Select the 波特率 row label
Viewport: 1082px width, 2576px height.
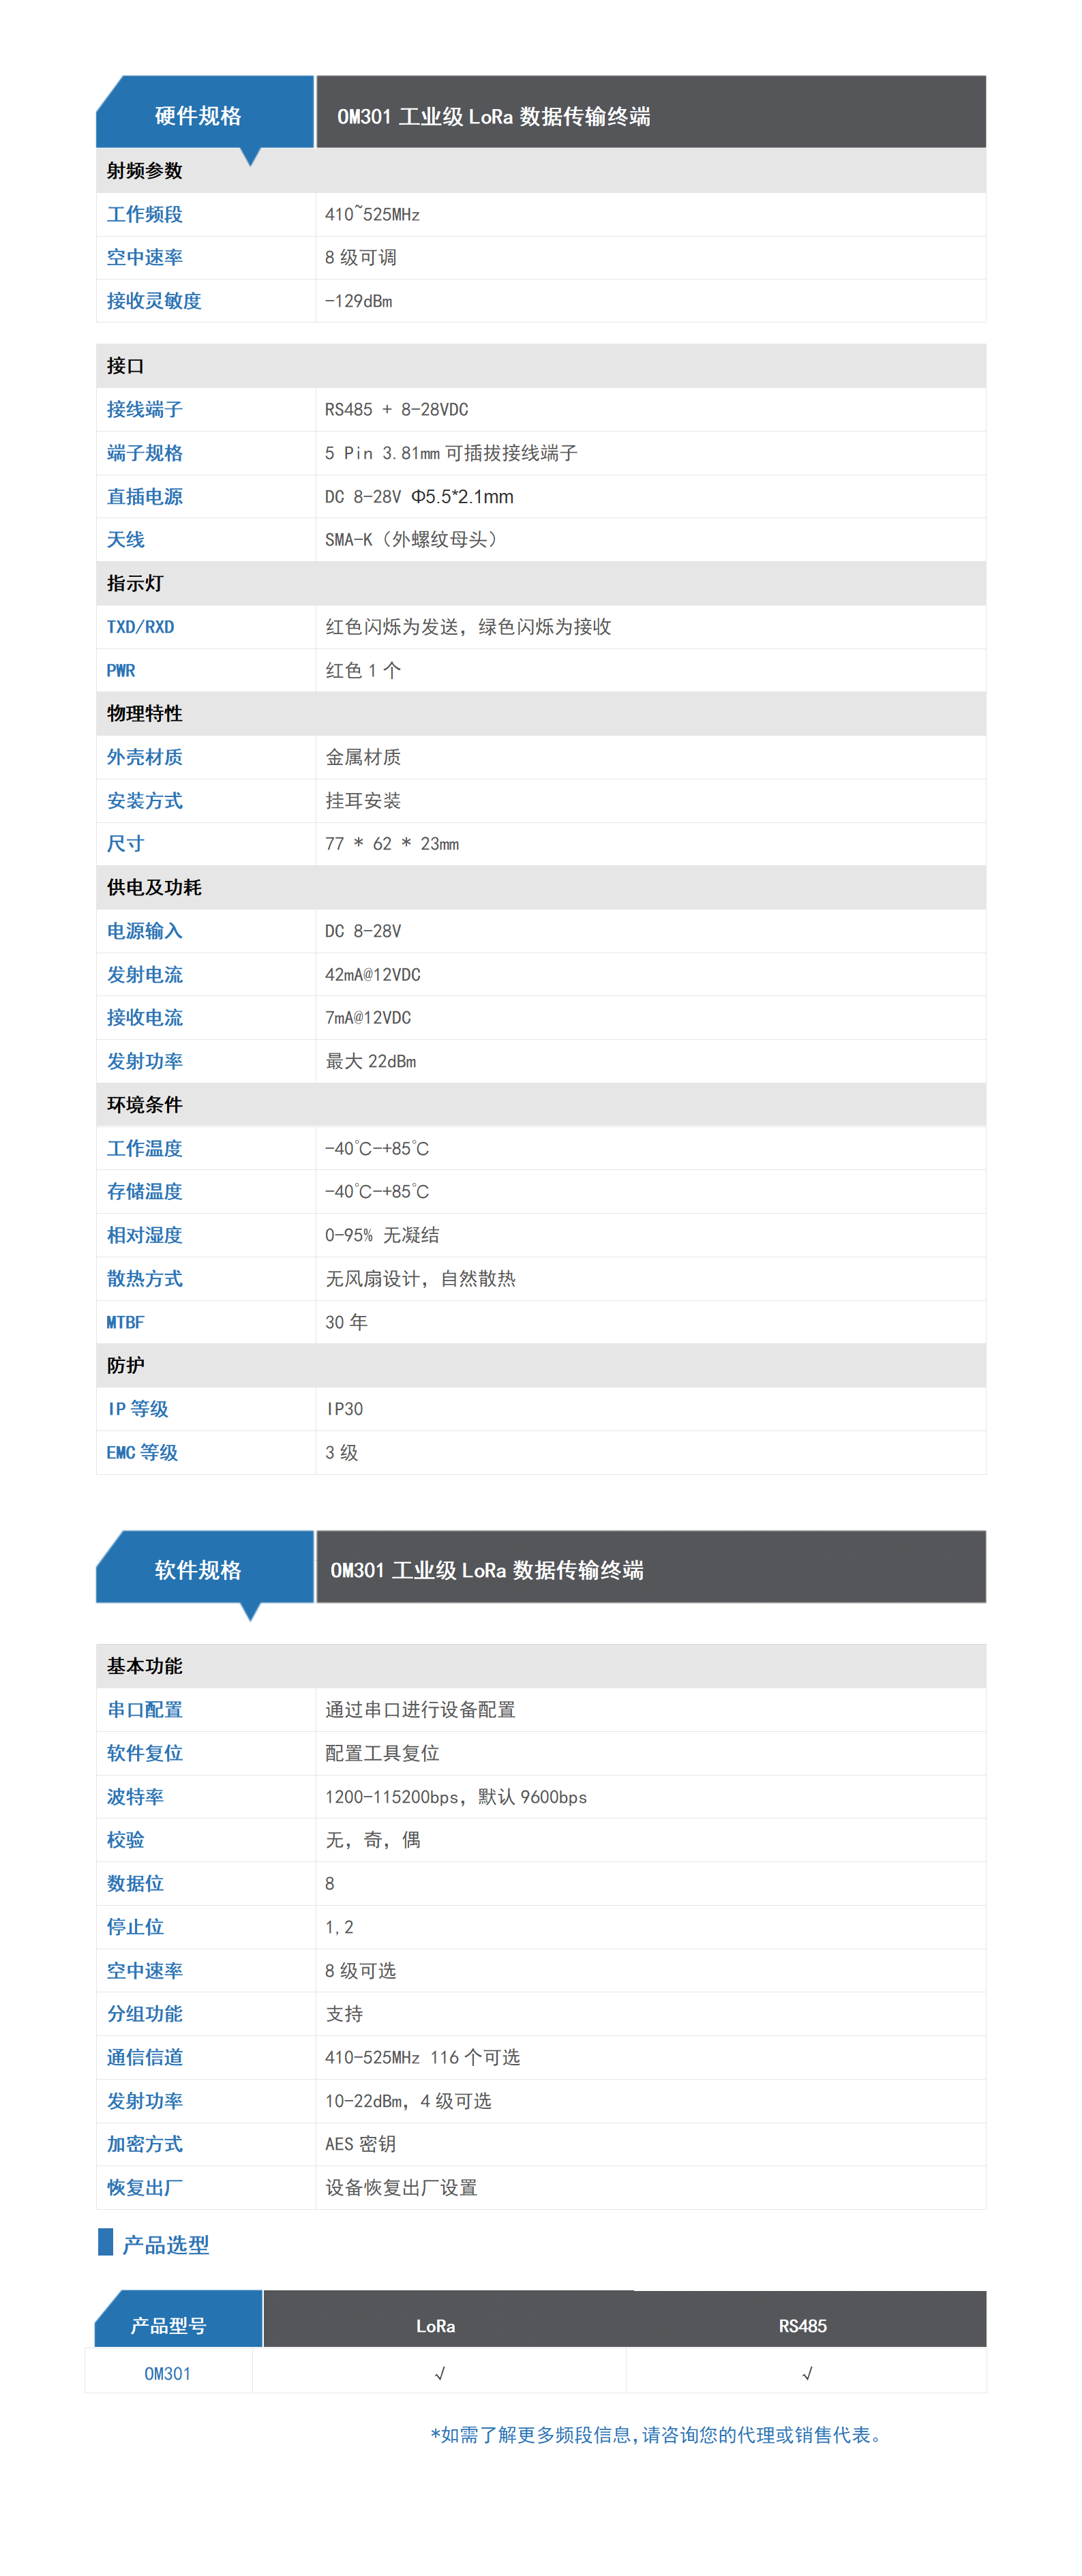coord(135,1797)
